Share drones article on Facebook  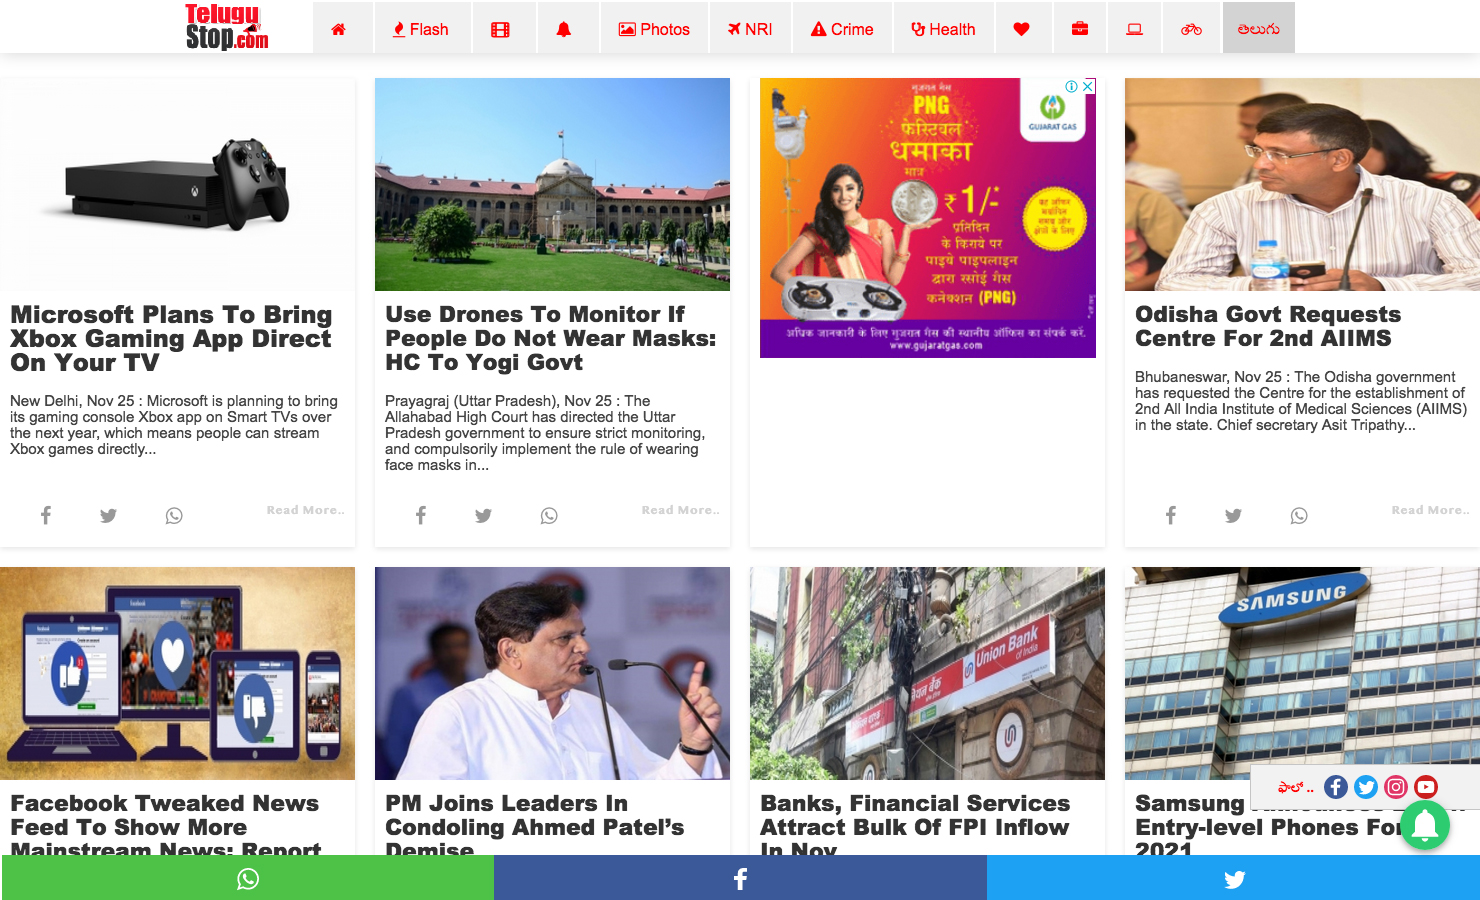coord(421,515)
